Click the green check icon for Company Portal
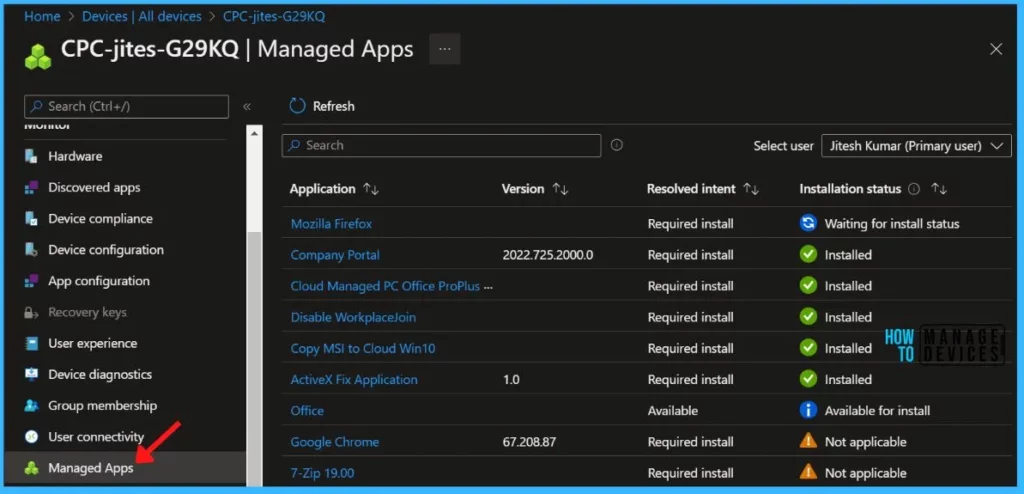1024x494 pixels. point(808,255)
